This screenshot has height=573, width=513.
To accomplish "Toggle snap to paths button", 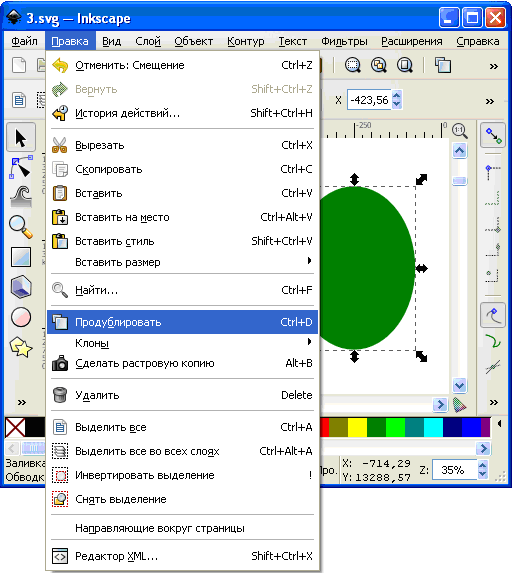I will [x=493, y=341].
